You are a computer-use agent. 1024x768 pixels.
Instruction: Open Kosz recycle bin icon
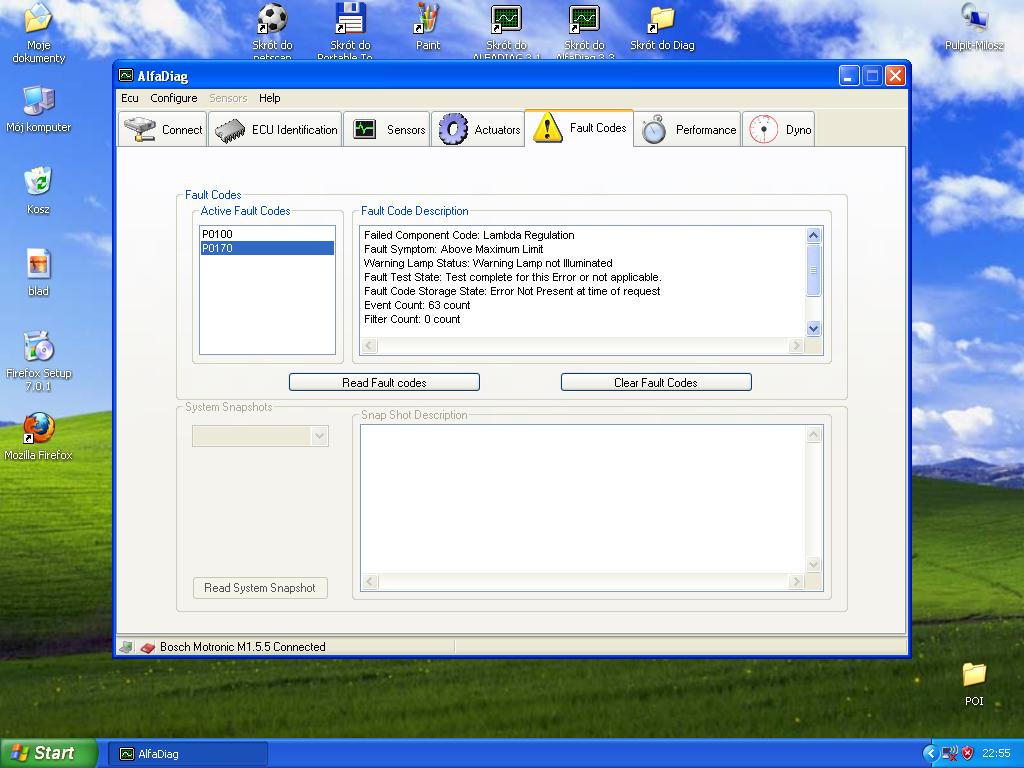click(38, 182)
